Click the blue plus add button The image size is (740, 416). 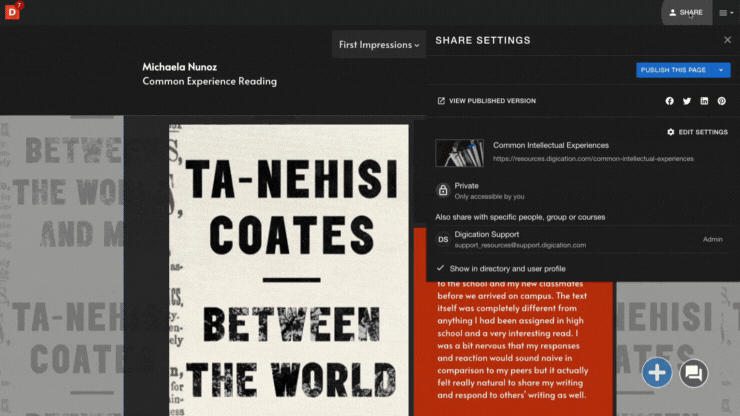click(657, 373)
